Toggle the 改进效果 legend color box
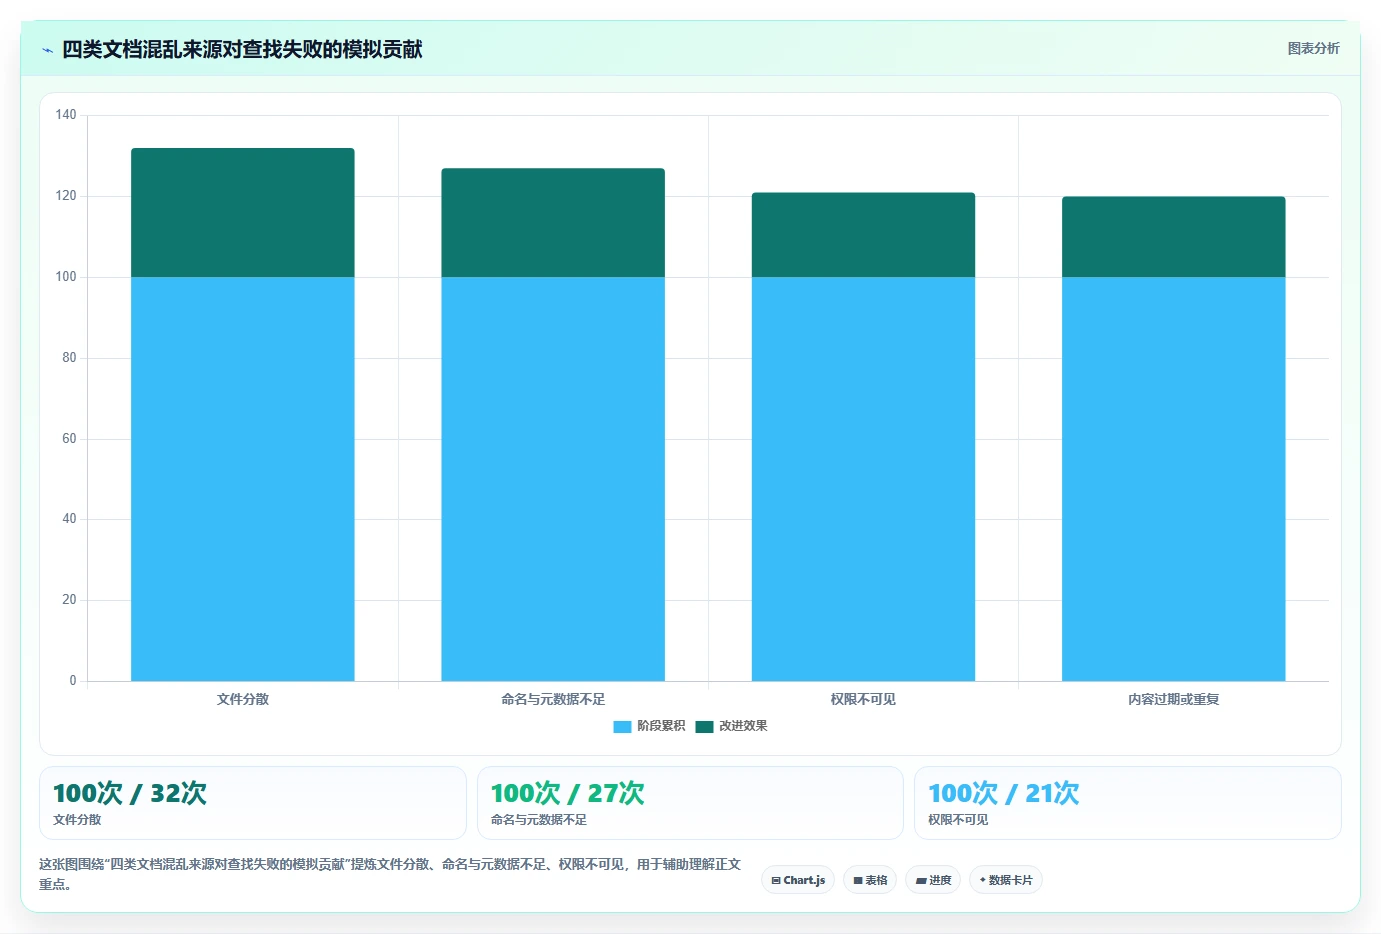This screenshot has width=1381, height=934. pos(704,726)
